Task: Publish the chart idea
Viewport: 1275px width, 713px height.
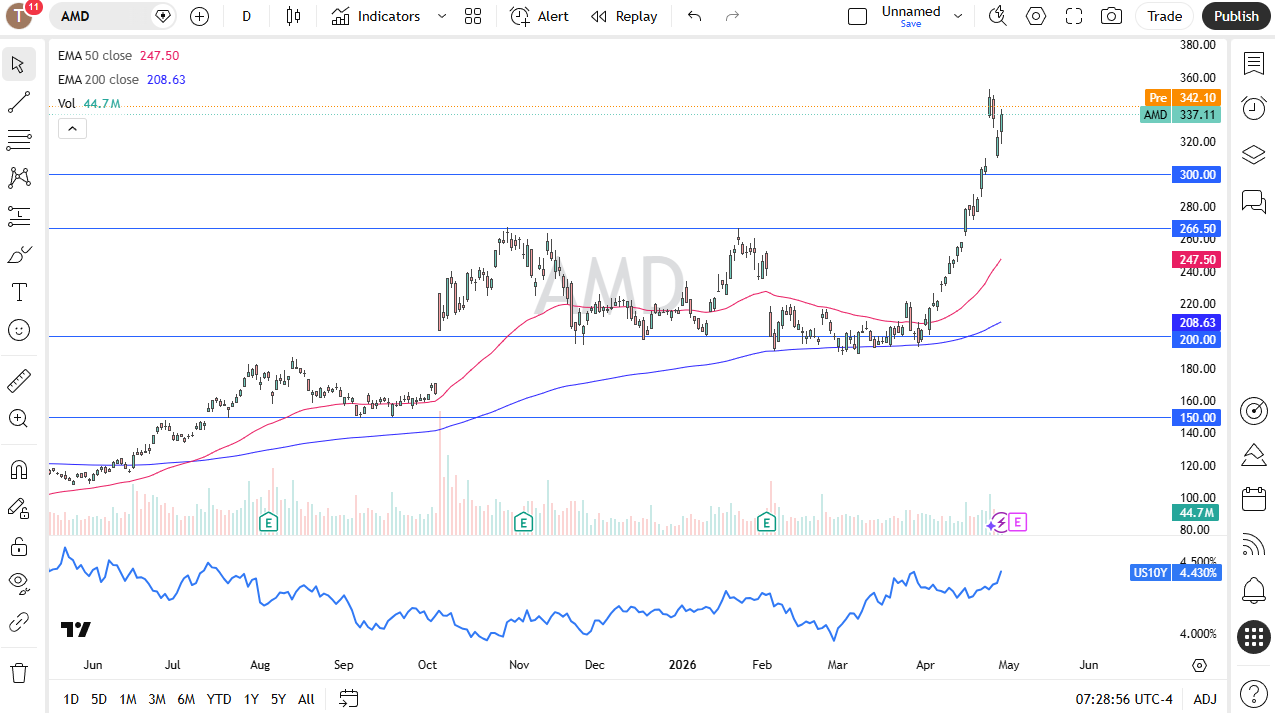Action: (x=1236, y=16)
